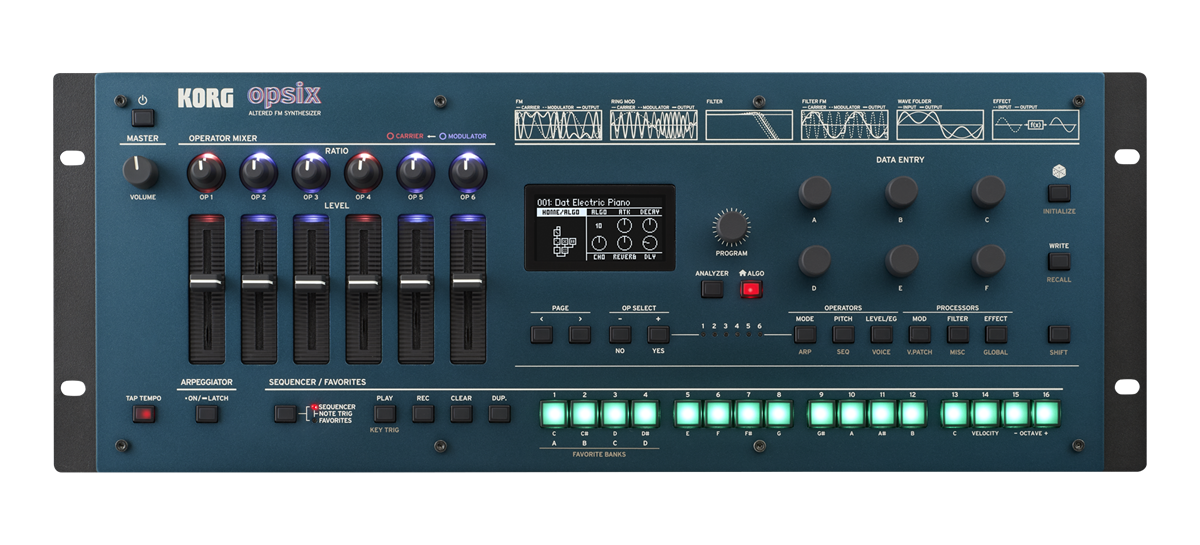Go to previous page with Page < button
Viewport: 1200px width, 545px height.
(x=541, y=334)
